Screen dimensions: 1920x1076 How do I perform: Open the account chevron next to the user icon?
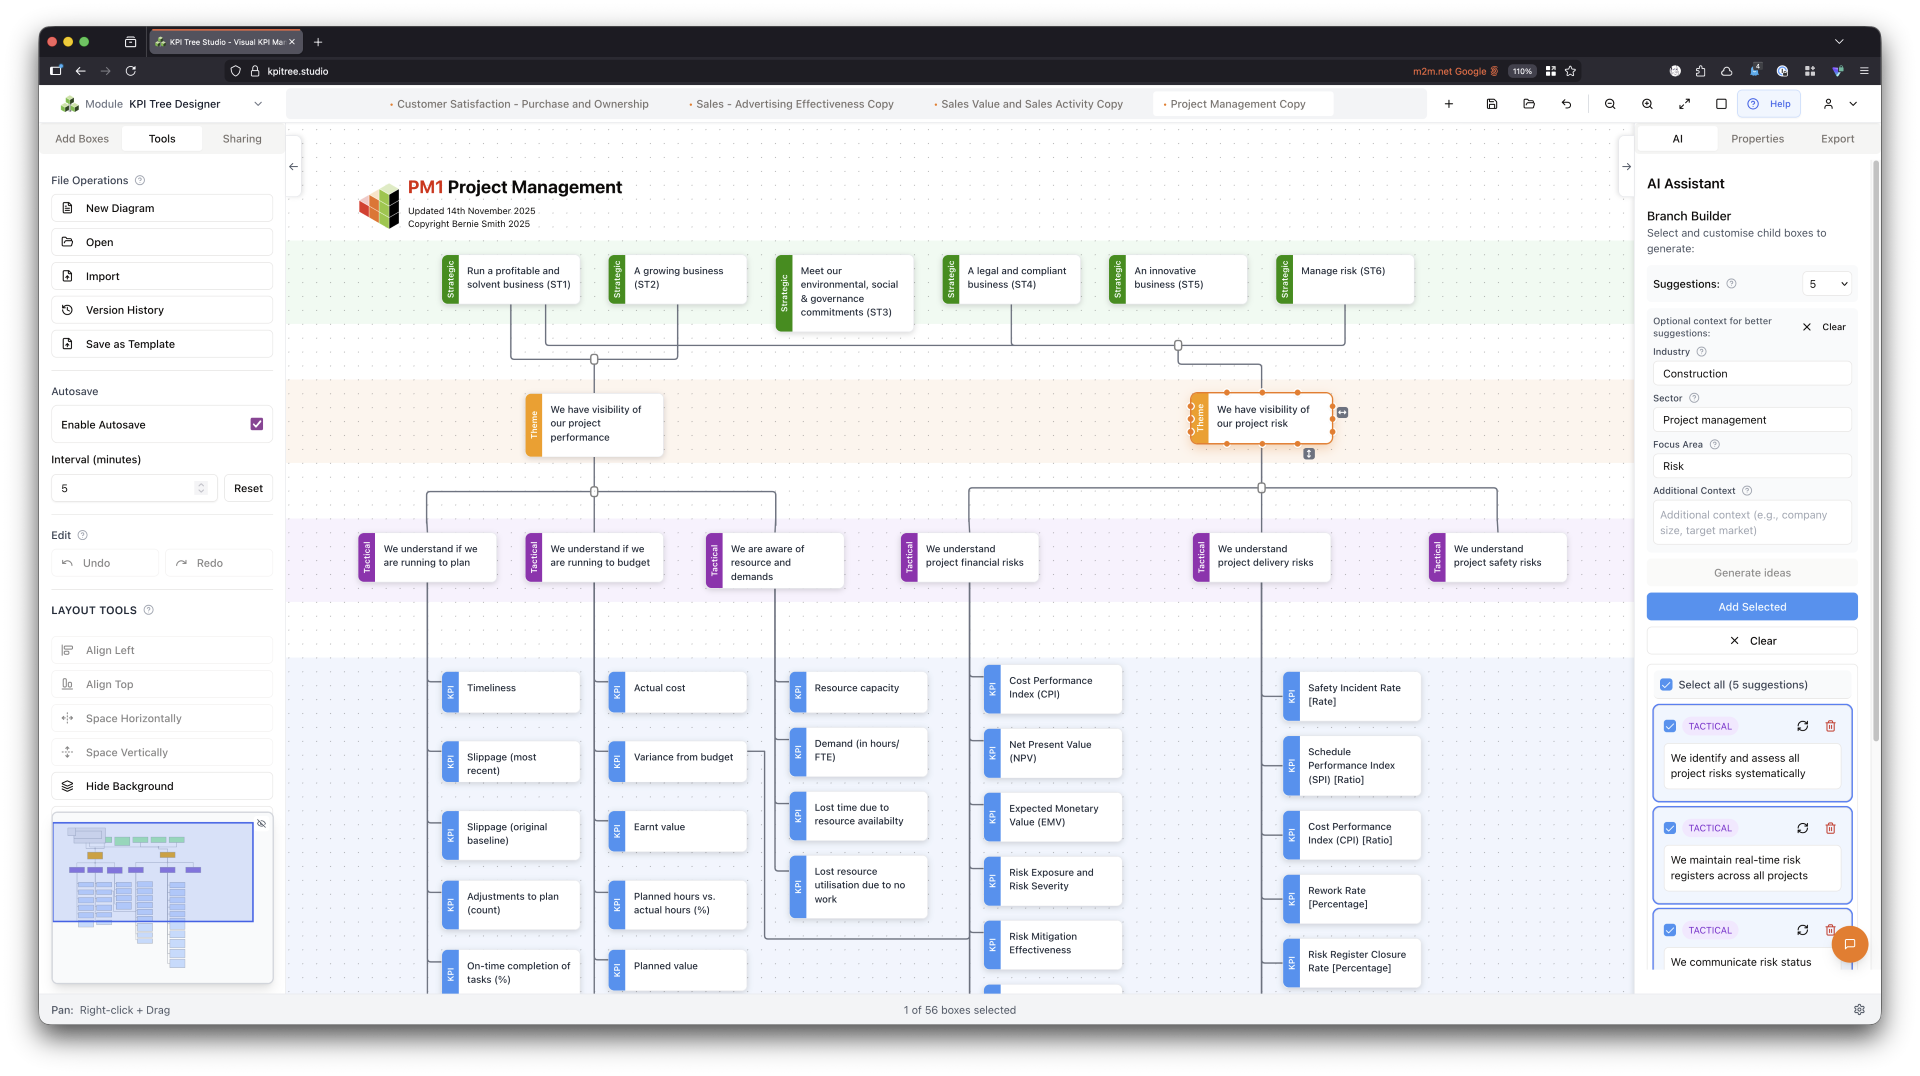tap(1853, 103)
